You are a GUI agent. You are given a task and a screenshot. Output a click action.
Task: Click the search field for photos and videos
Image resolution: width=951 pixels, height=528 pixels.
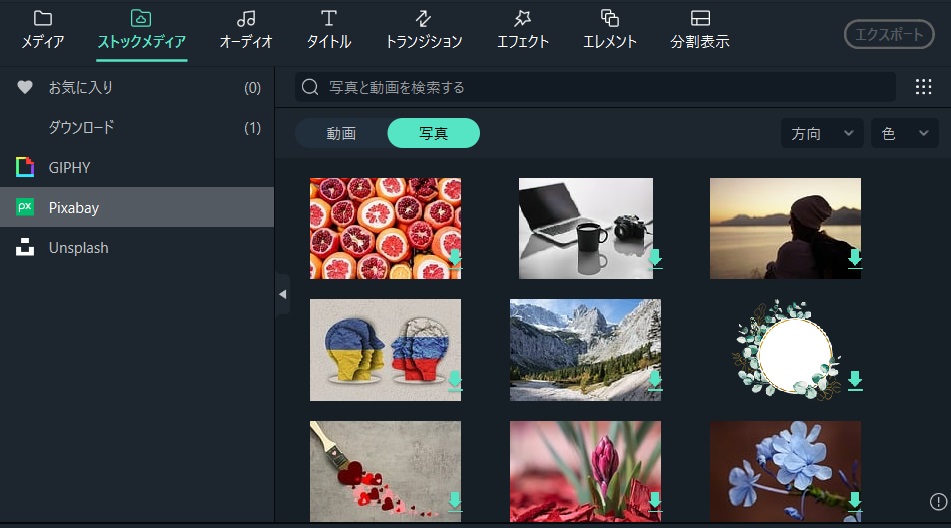tap(595, 87)
